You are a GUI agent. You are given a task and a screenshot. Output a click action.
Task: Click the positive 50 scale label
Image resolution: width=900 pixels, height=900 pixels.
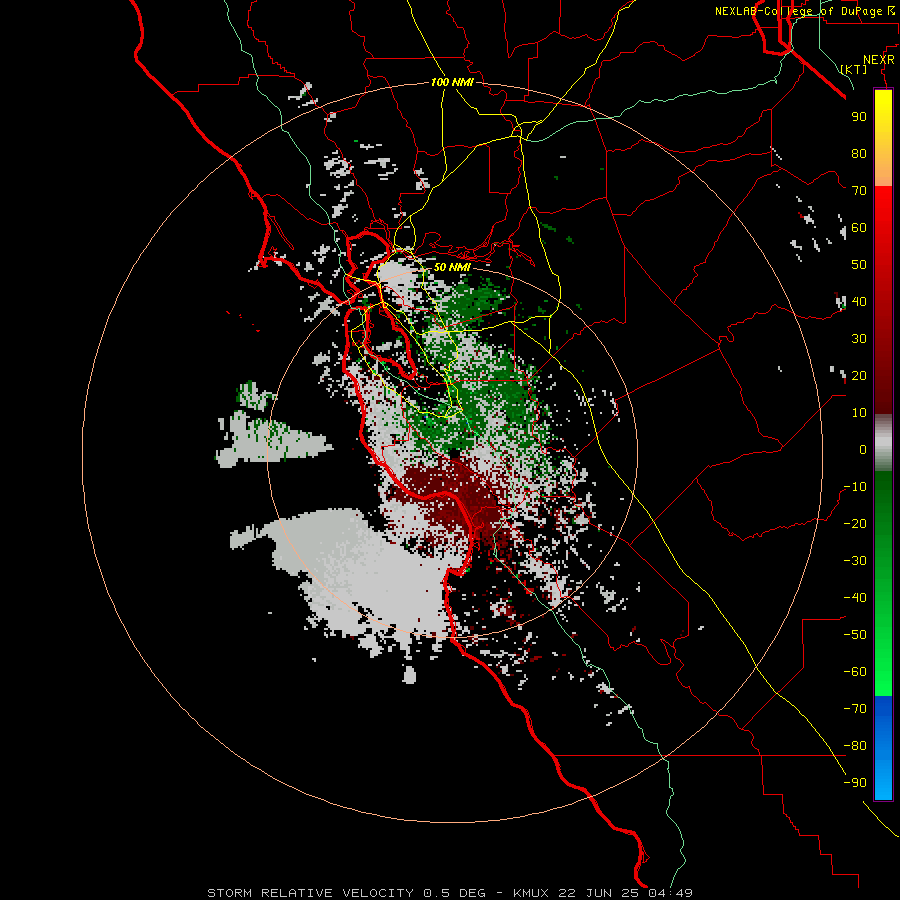tap(859, 265)
